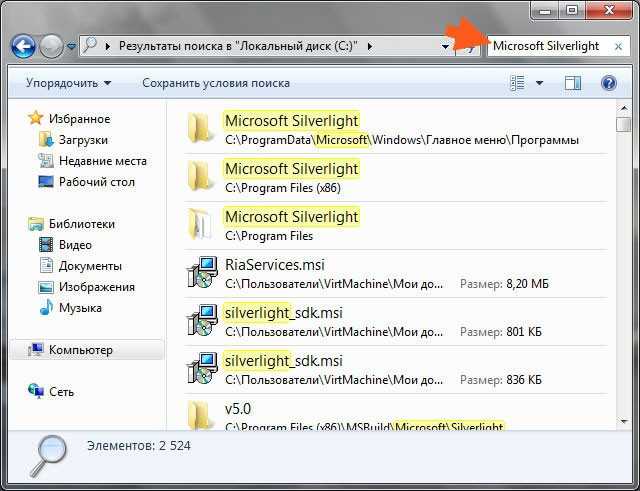The image size is (640, 491).
Task: Click the details pane magnifier icon
Action: click(x=48, y=456)
